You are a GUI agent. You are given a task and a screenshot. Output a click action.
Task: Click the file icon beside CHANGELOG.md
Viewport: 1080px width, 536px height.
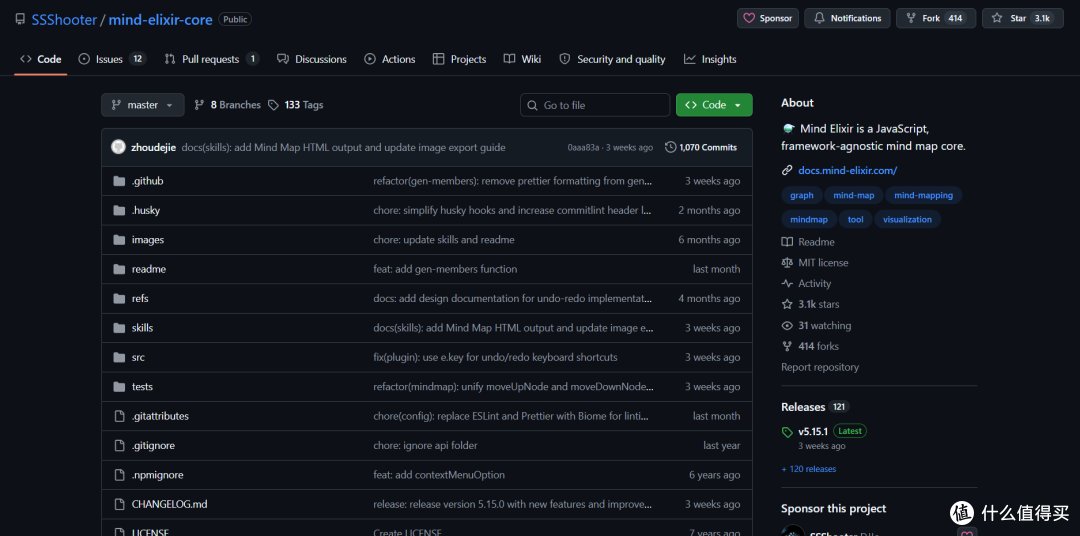point(119,504)
